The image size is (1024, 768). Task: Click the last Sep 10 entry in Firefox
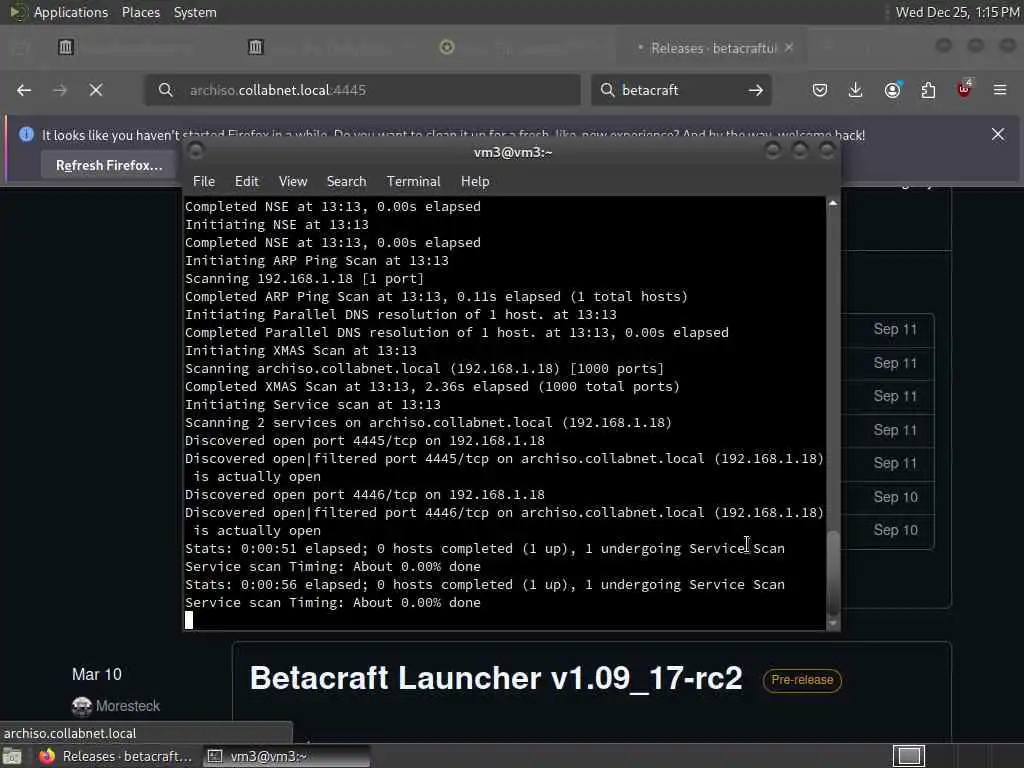[x=895, y=530]
